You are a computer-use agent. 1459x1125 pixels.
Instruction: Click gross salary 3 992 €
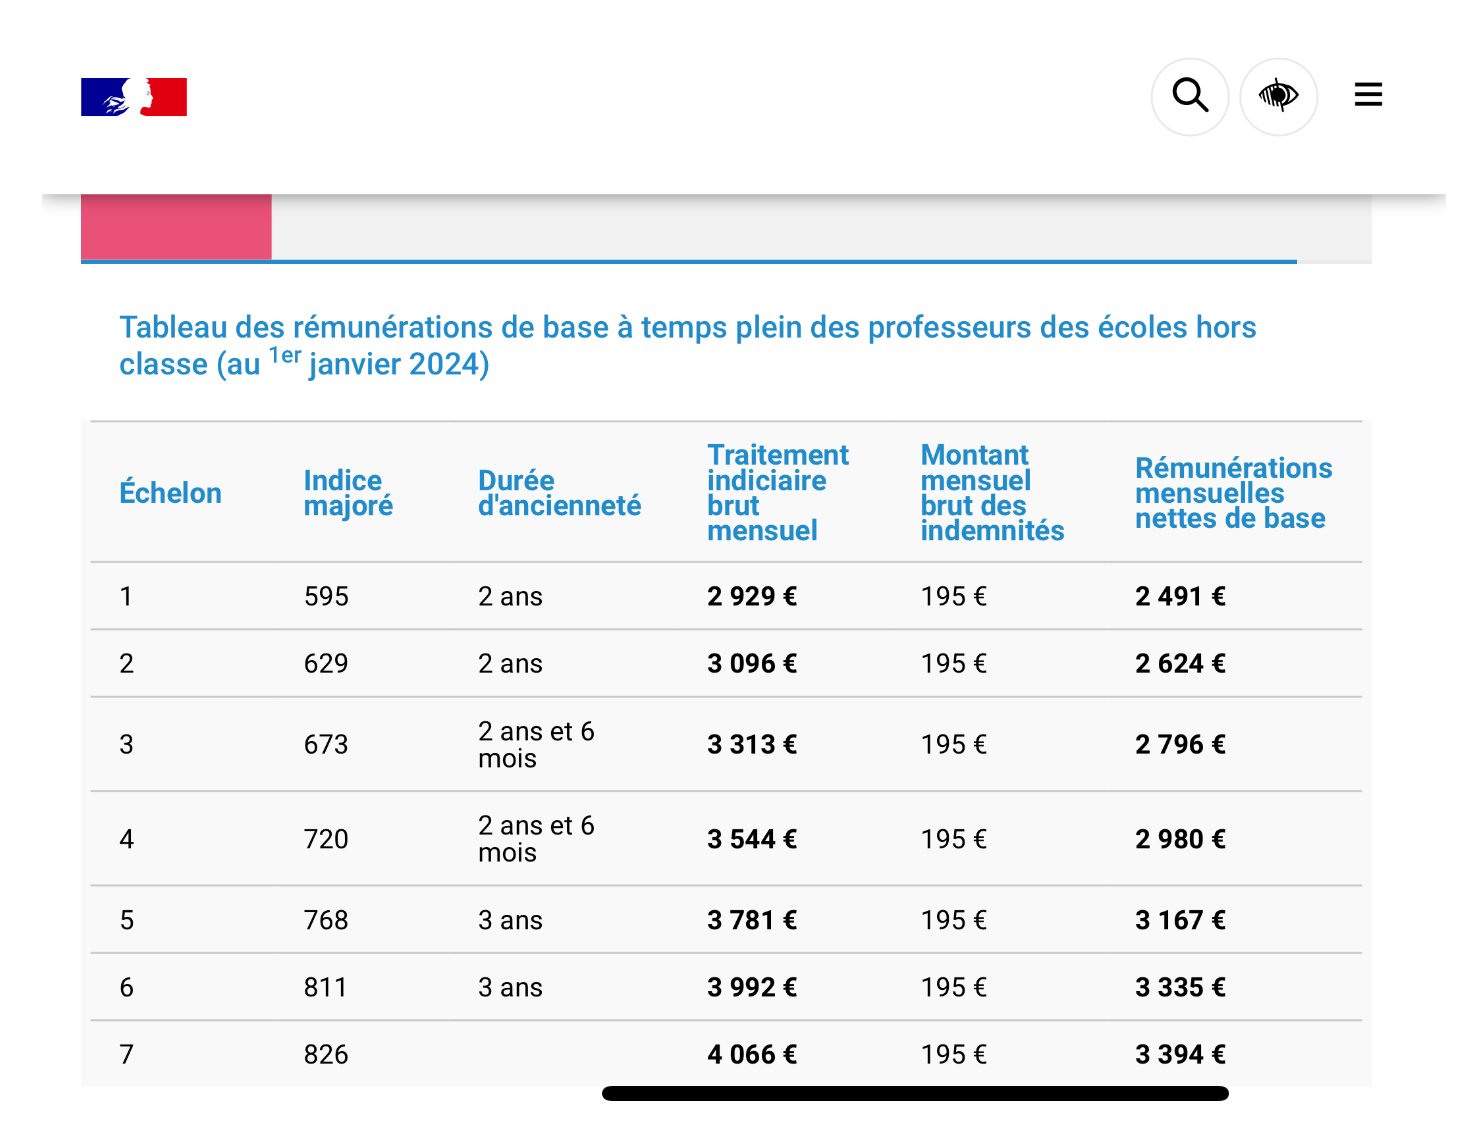(752, 988)
